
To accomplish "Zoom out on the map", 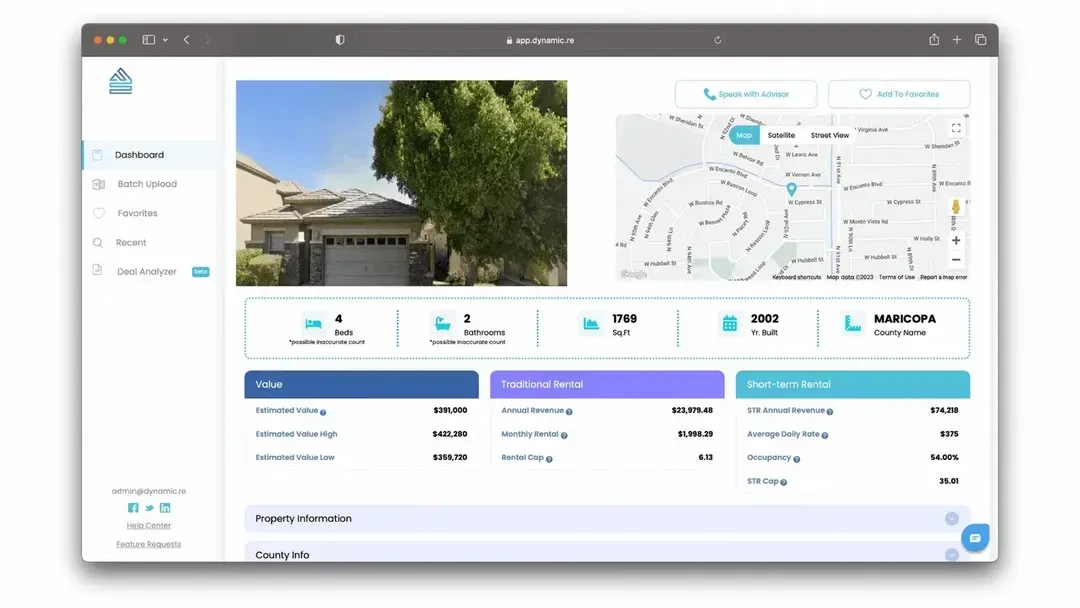I will [956, 260].
